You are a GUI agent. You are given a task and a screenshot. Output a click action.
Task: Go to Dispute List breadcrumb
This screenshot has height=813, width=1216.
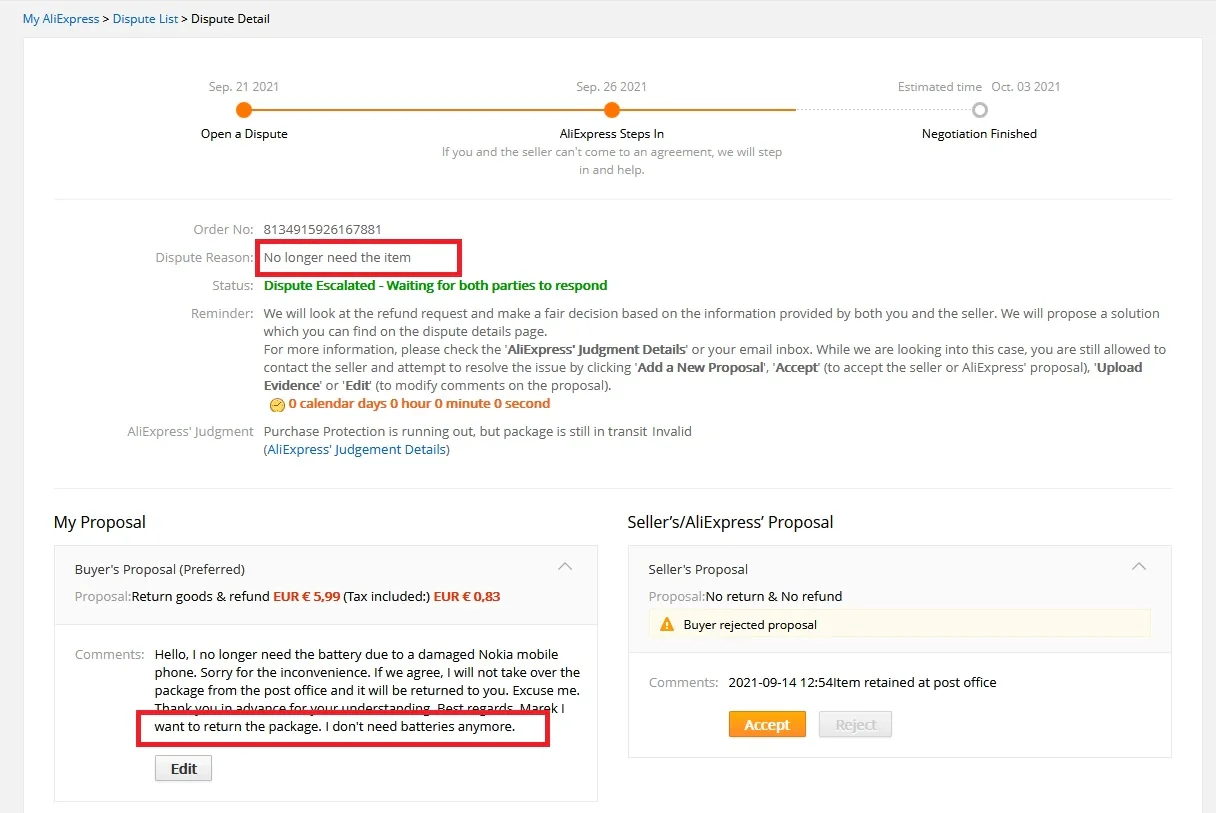(x=146, y=19)
